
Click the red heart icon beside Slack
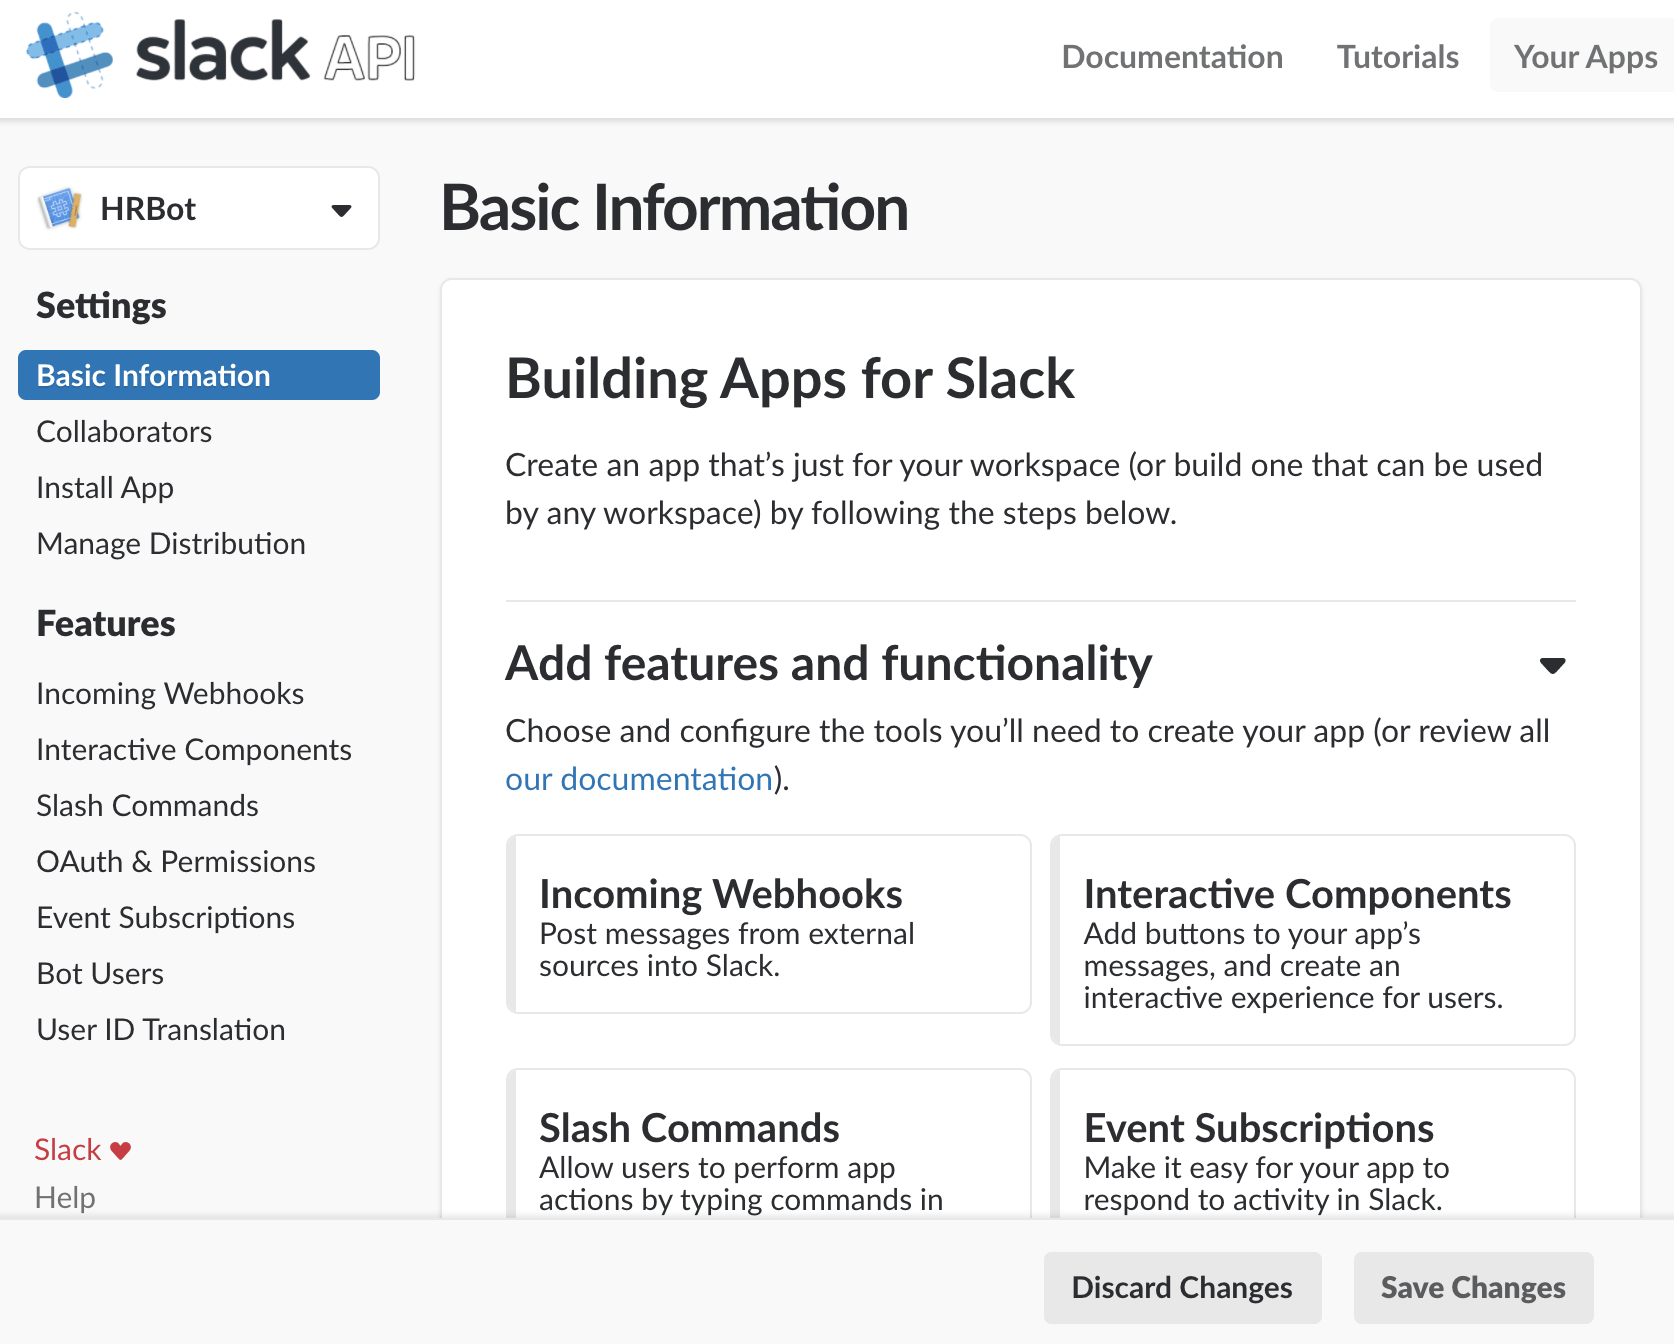click(121, 1150)
